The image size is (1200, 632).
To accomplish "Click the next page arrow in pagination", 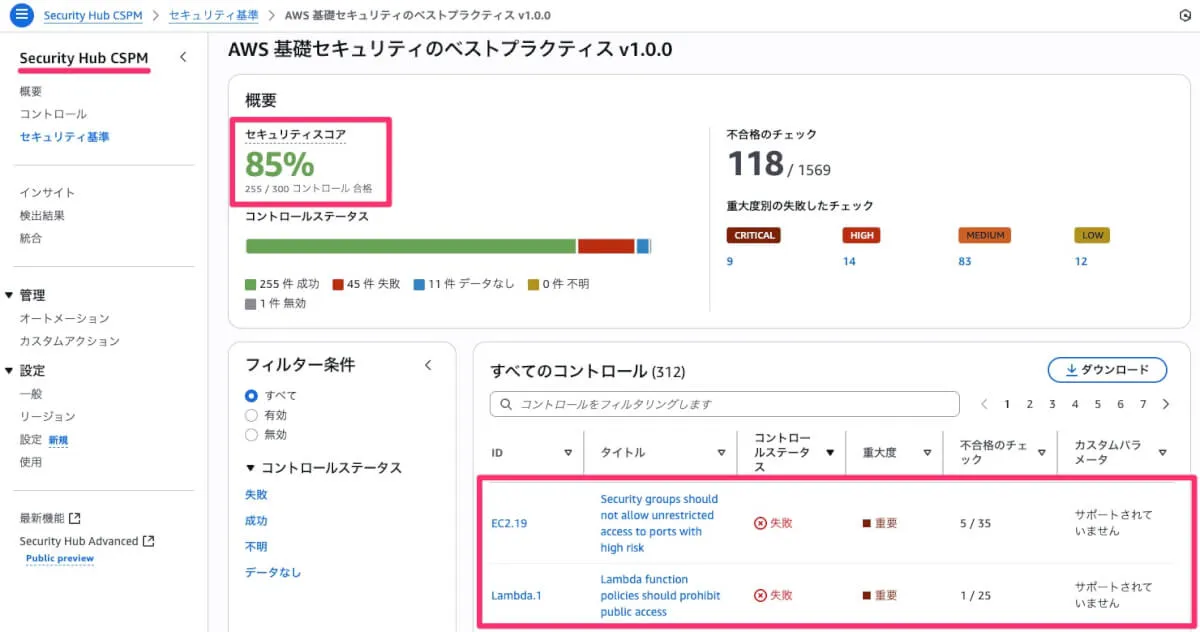I will point(1166,404).
